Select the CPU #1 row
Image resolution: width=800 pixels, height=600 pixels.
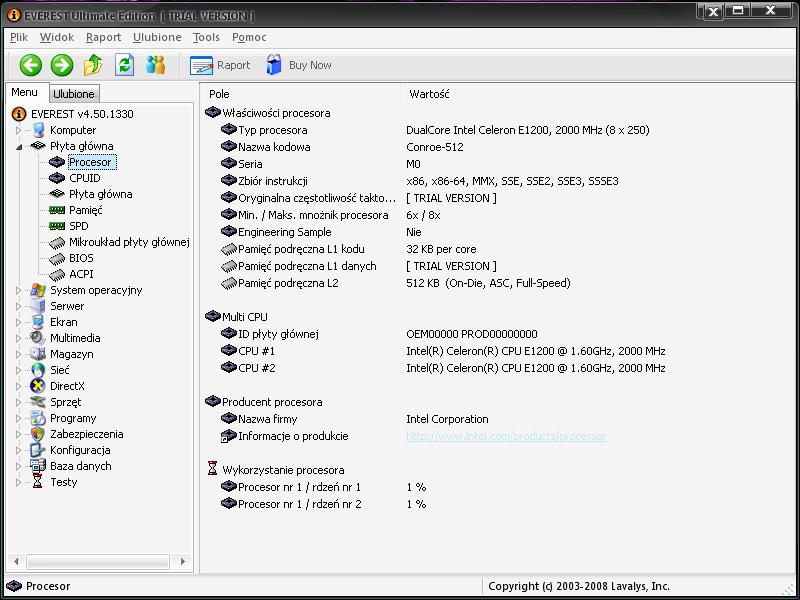tap(443, 351)
